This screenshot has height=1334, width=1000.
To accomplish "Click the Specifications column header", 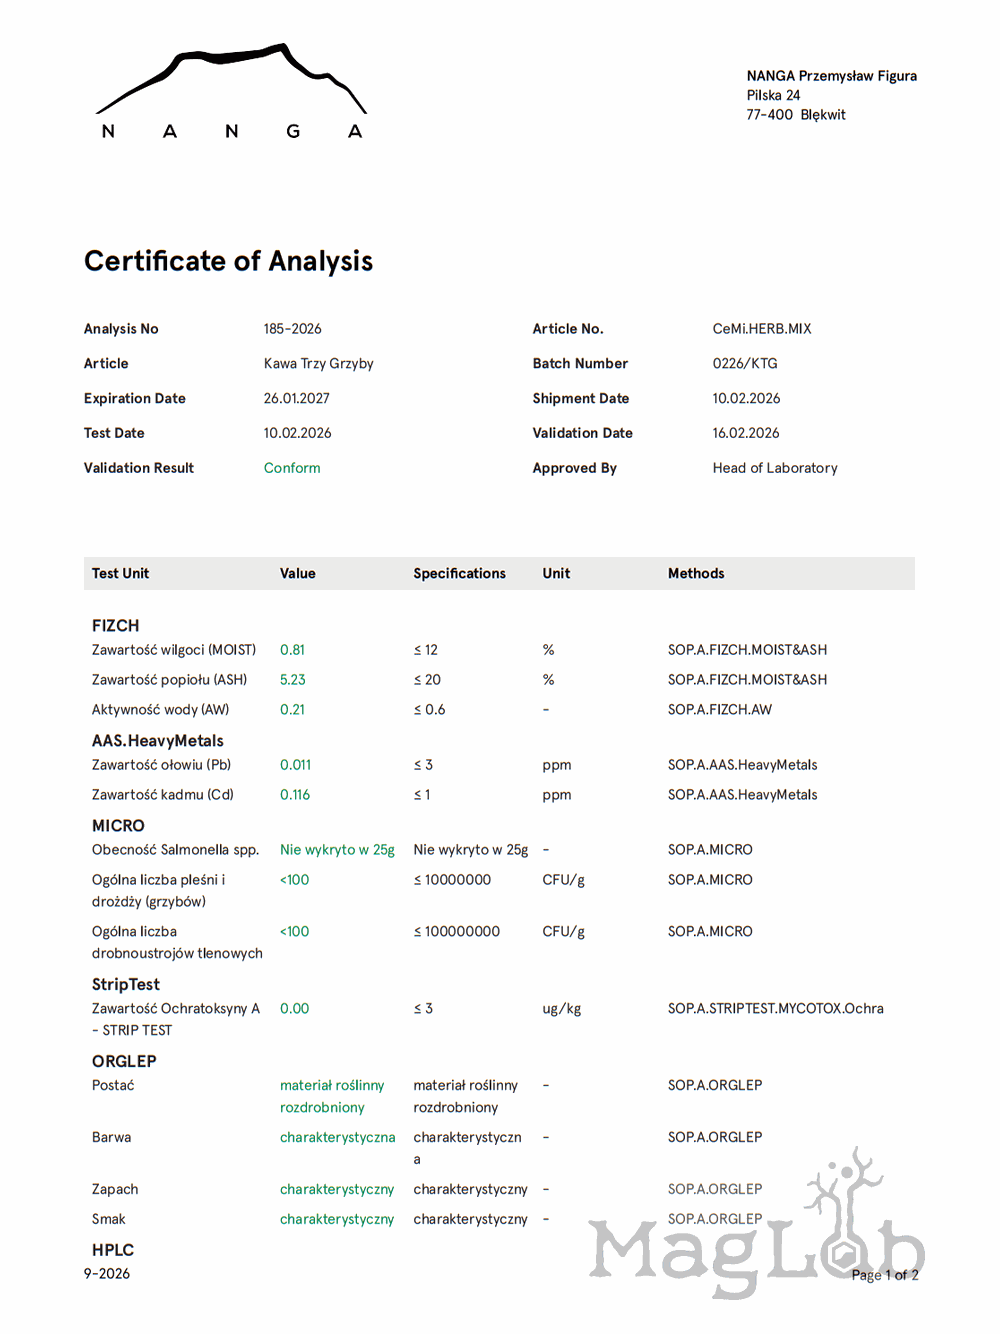I will [x=459, y=574].
